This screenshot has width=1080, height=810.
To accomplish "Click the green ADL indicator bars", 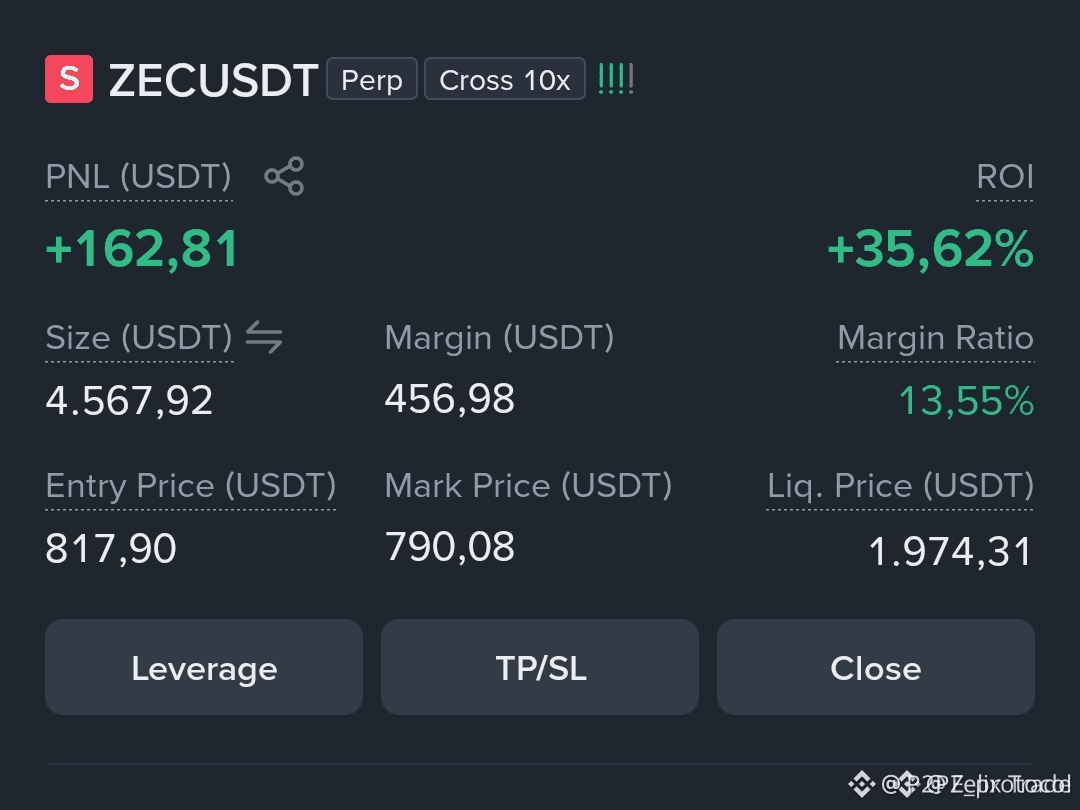I will click(x=616, y=79).
